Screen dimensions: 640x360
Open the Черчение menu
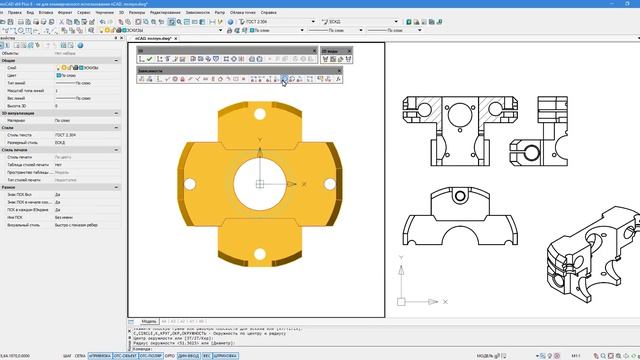pyautogui.click(x=104, y=13)
